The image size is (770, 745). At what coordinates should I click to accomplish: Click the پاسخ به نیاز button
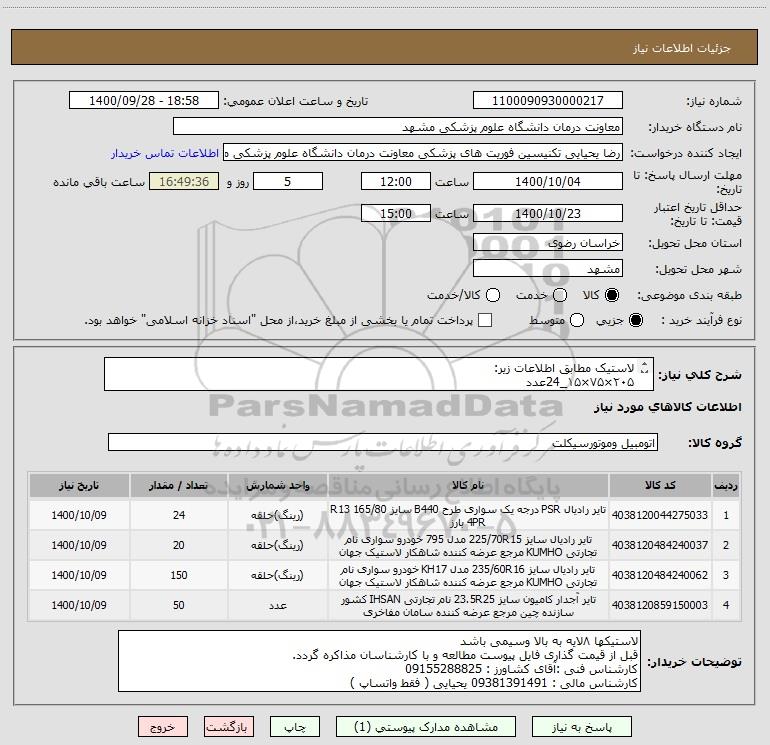pos(581,727)
